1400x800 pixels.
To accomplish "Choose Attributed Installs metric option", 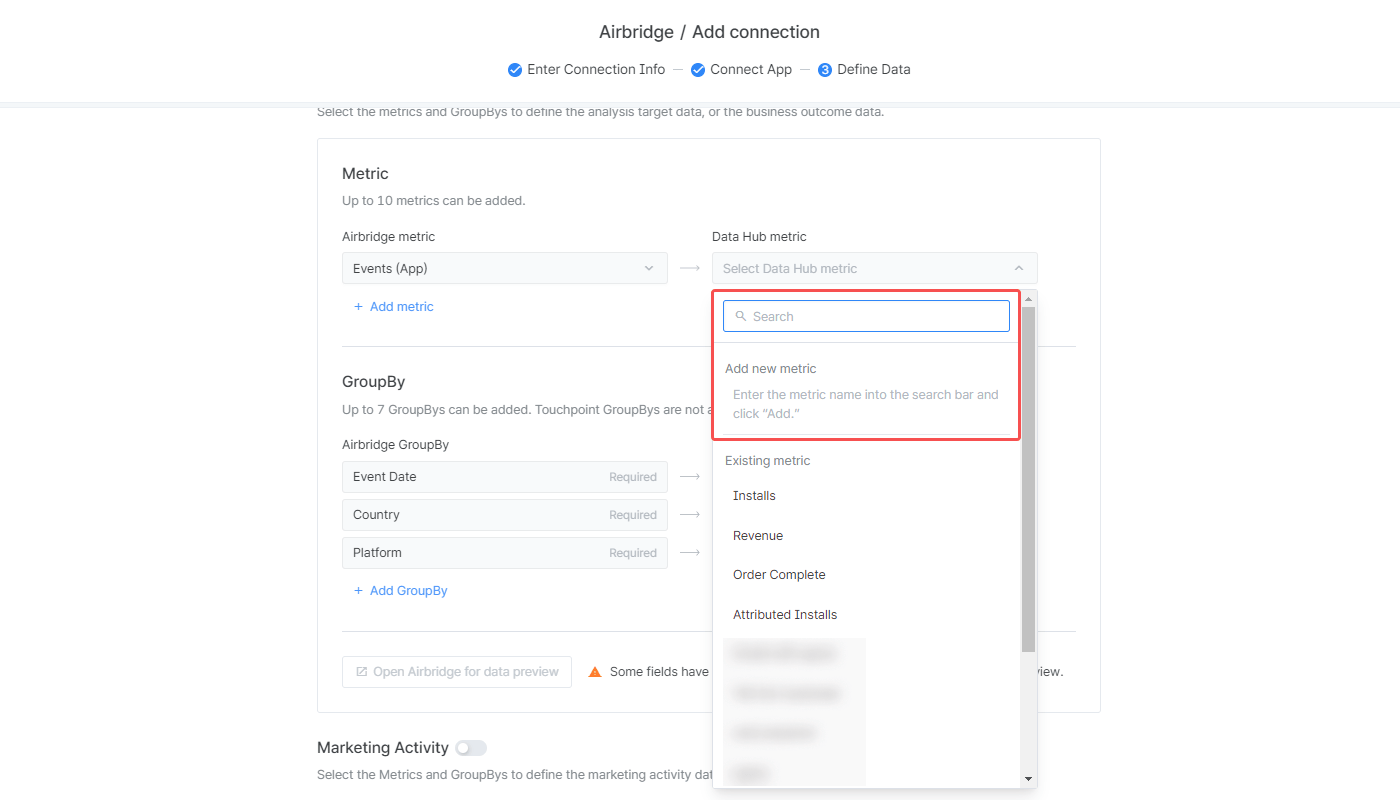I will 785,615.
